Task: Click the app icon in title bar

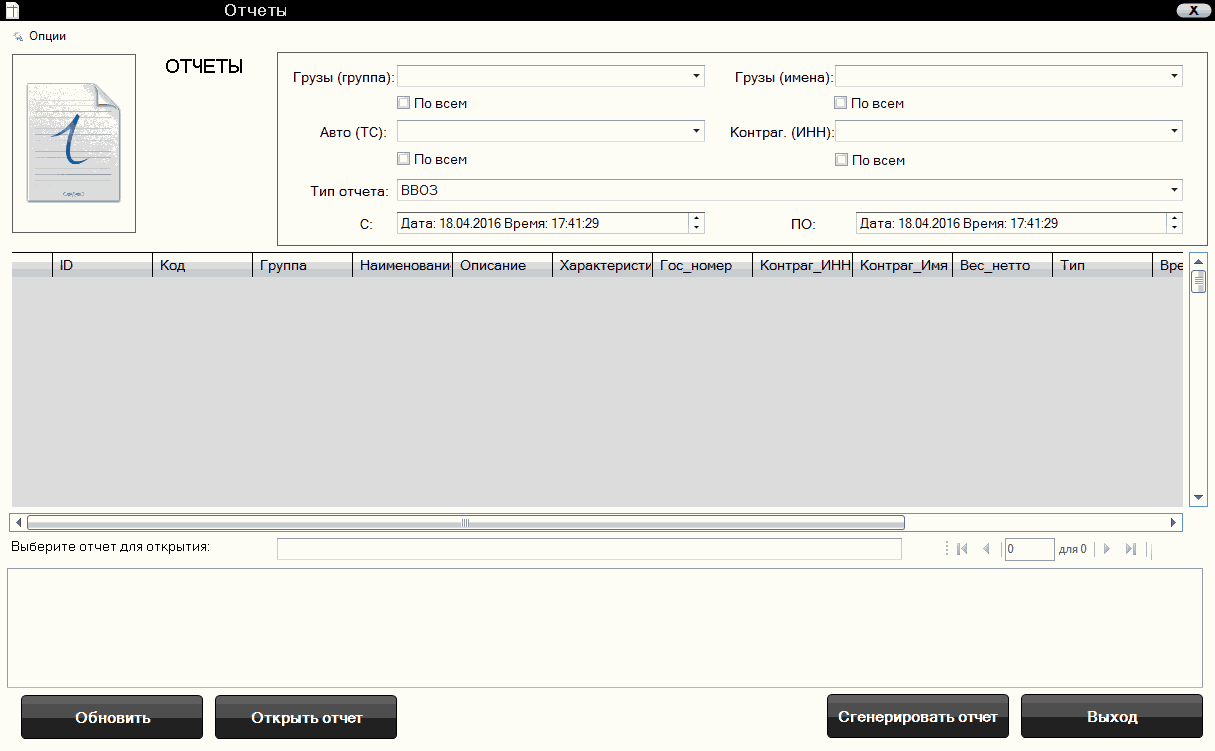Action: point(13,11)
